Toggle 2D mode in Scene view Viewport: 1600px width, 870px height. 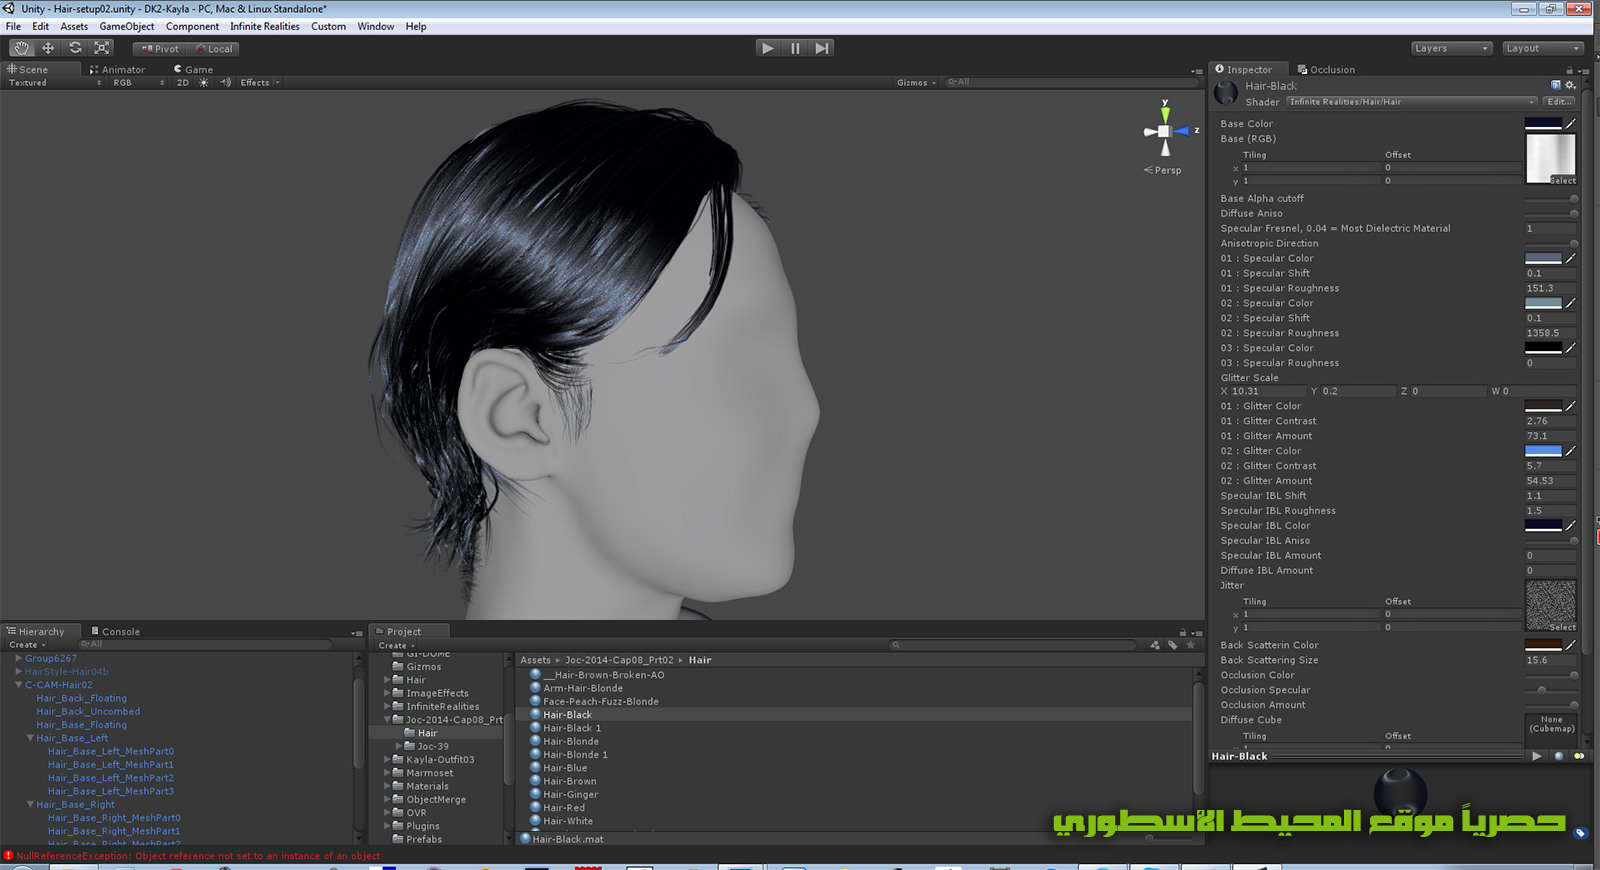(183, 83)
